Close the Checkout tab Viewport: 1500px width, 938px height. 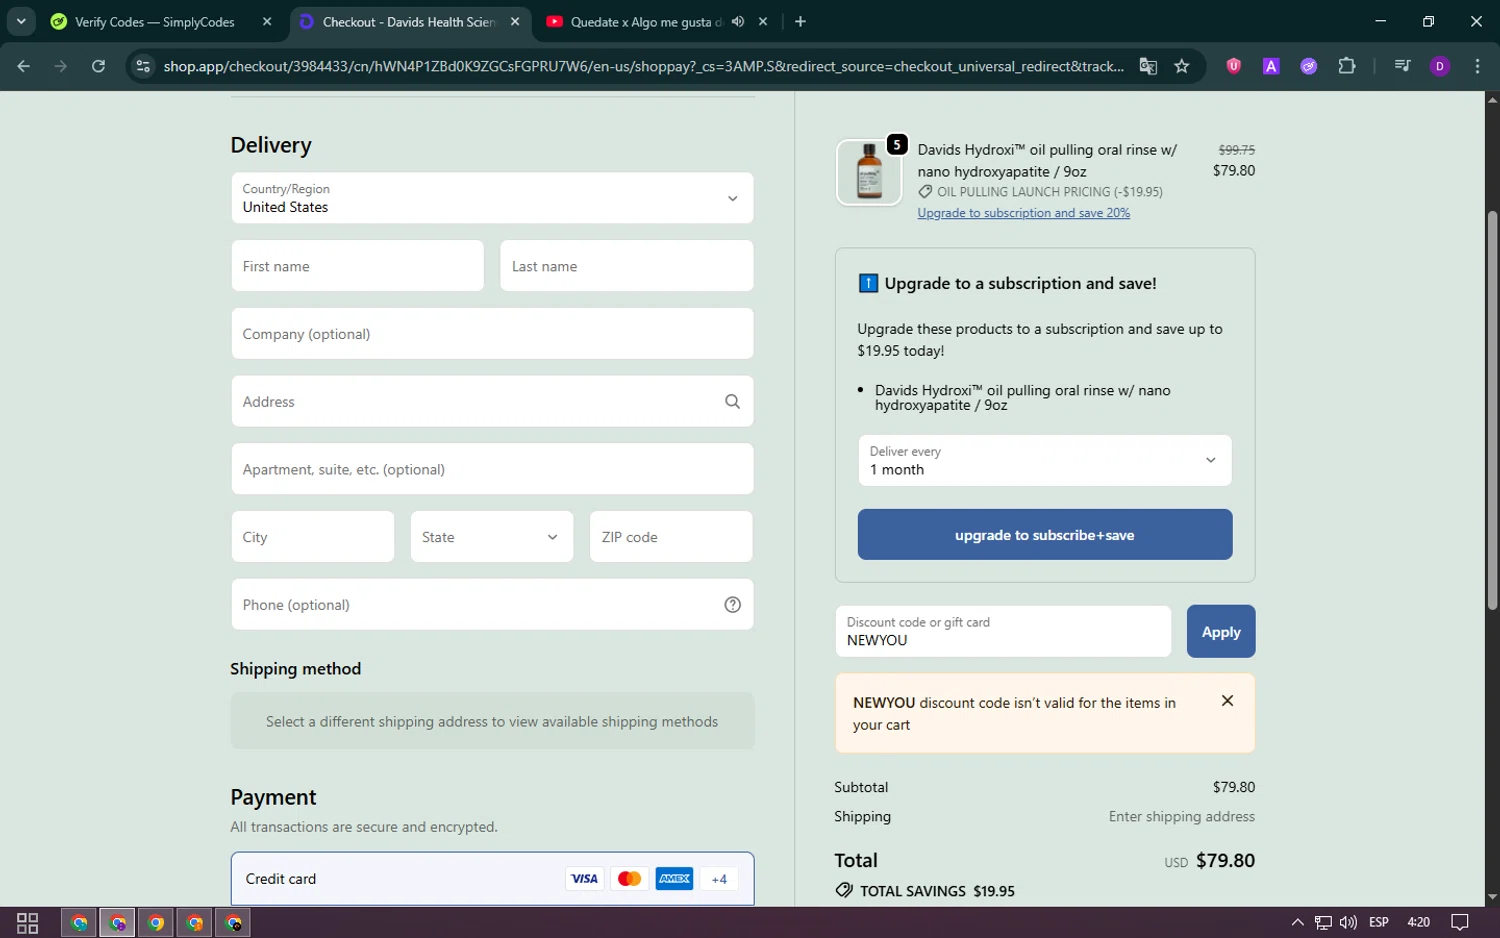pos(515,21)
